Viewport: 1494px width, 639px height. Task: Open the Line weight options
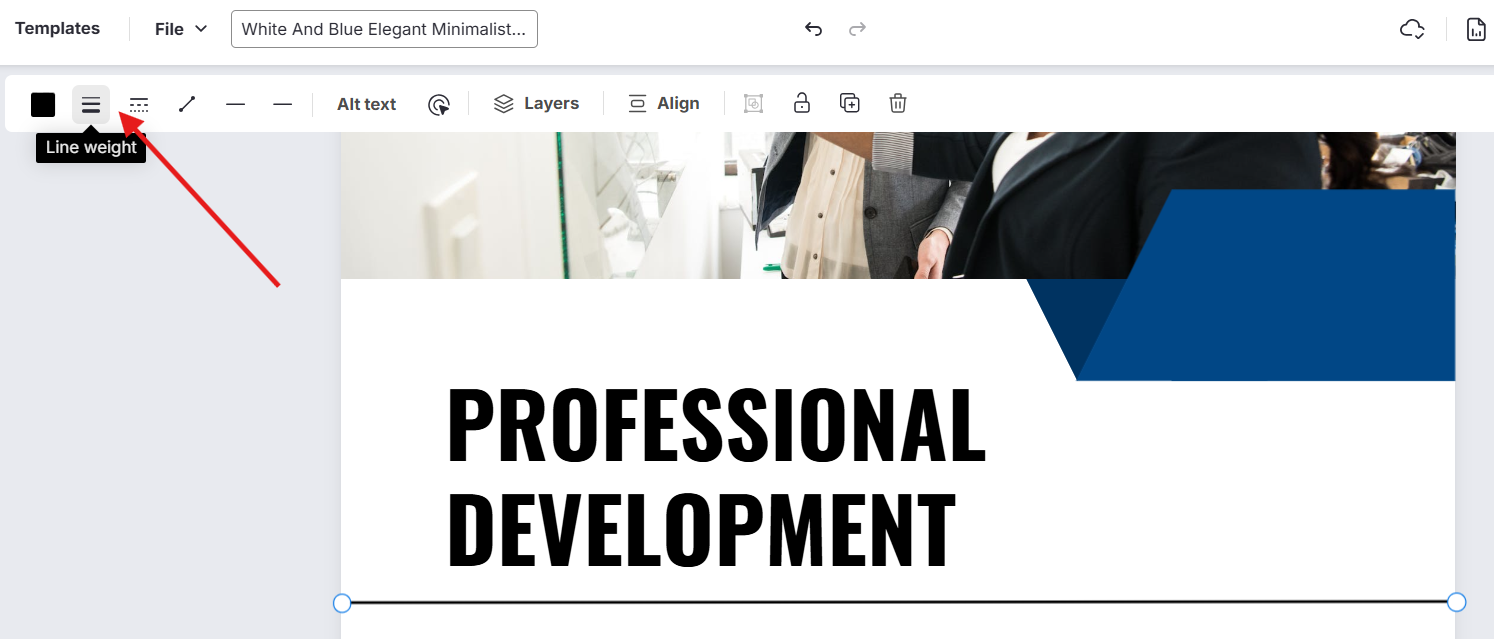(91, 104)
